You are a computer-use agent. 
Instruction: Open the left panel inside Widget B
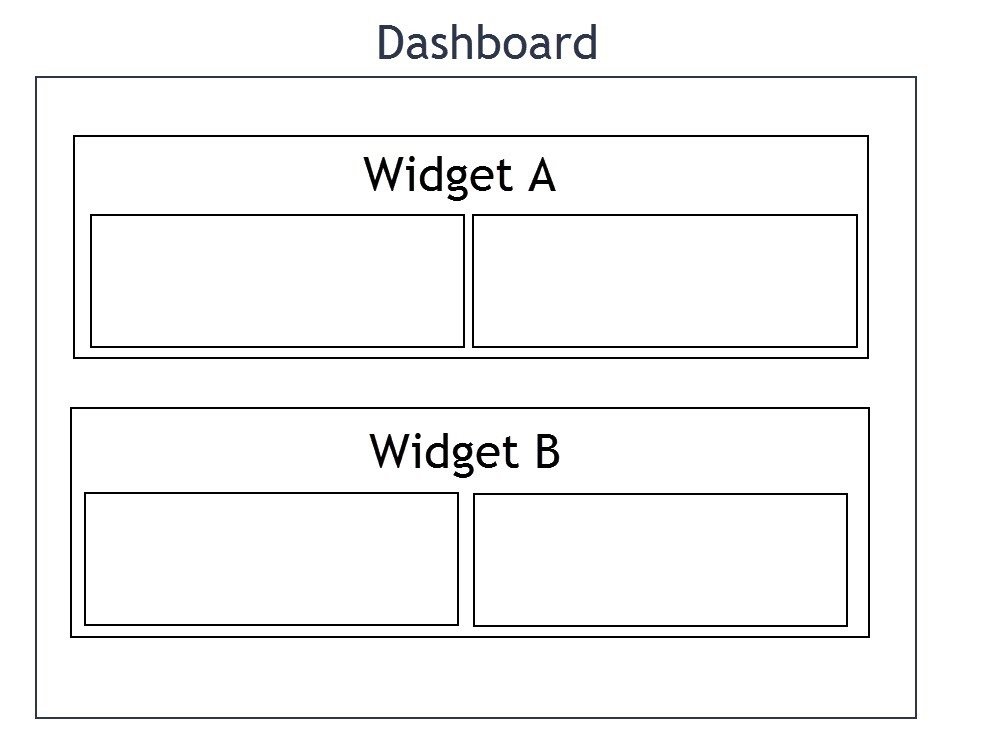point(272,559)
